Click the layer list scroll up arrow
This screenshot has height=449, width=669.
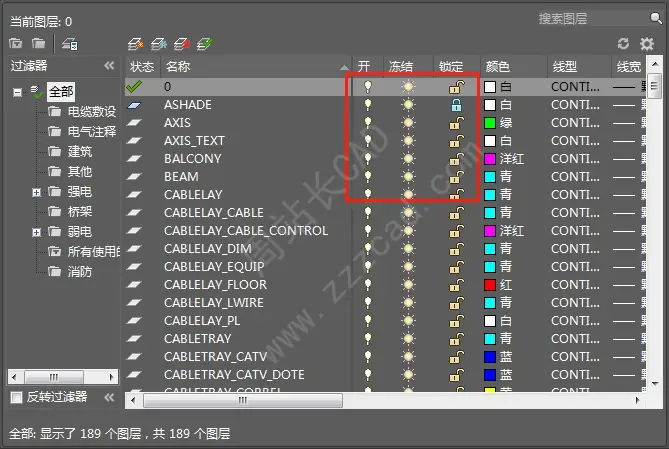(x=655, y=64)
